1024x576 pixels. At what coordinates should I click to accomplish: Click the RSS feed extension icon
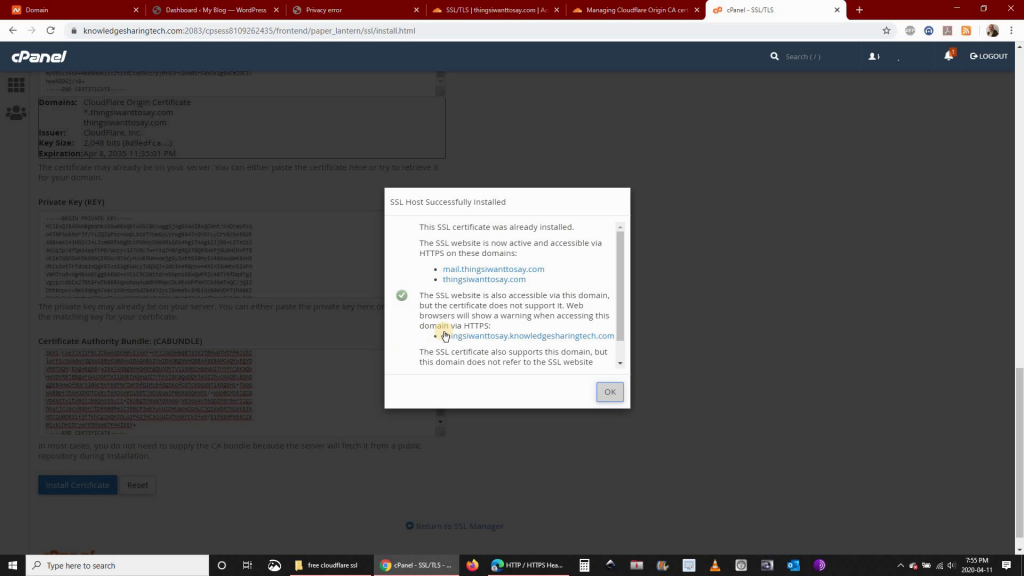click(966, 31)
